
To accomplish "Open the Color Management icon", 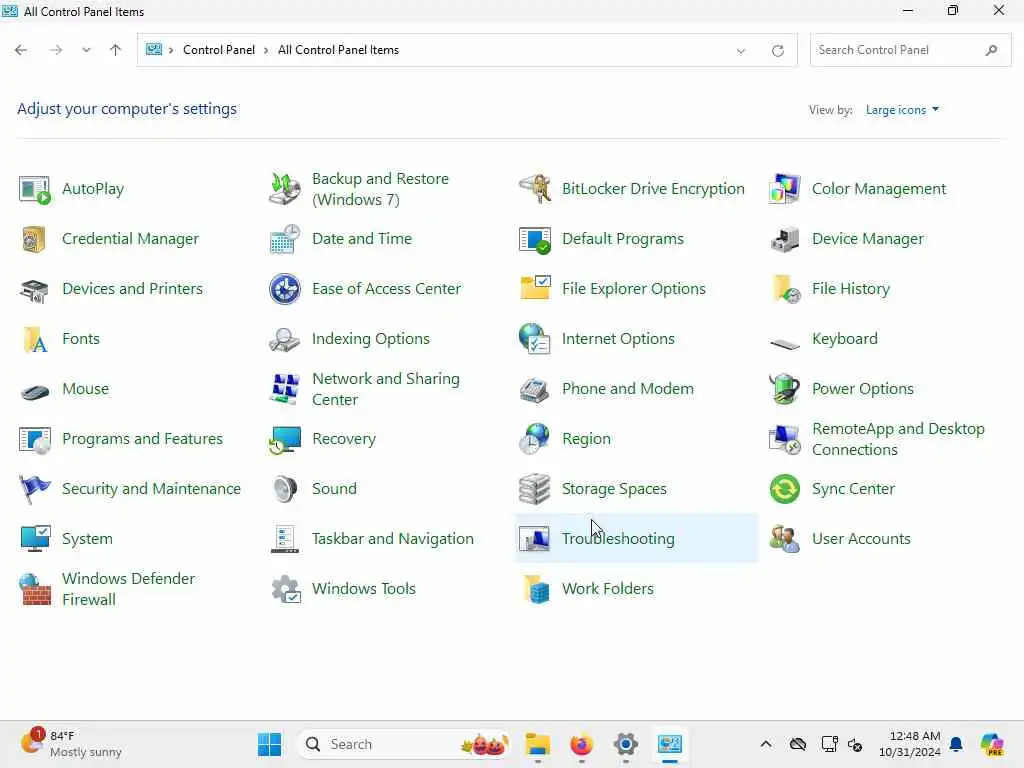I will pyautogui.click(x=785, y=189).
